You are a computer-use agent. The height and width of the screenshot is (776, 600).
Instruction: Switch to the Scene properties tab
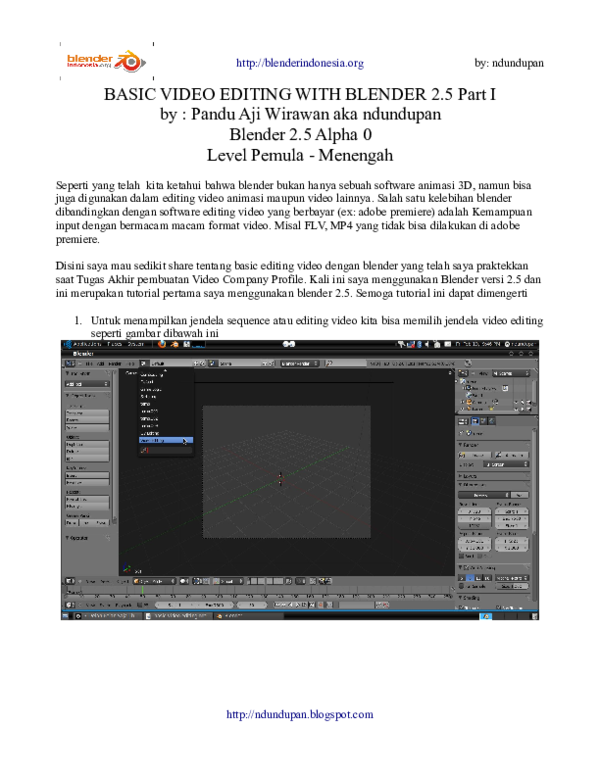pos(483,421)
